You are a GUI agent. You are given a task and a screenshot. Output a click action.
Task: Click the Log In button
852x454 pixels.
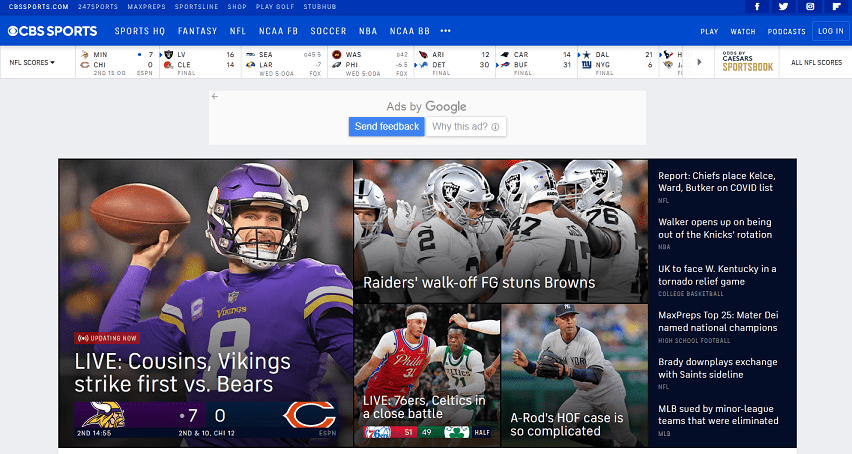point(831,31)
